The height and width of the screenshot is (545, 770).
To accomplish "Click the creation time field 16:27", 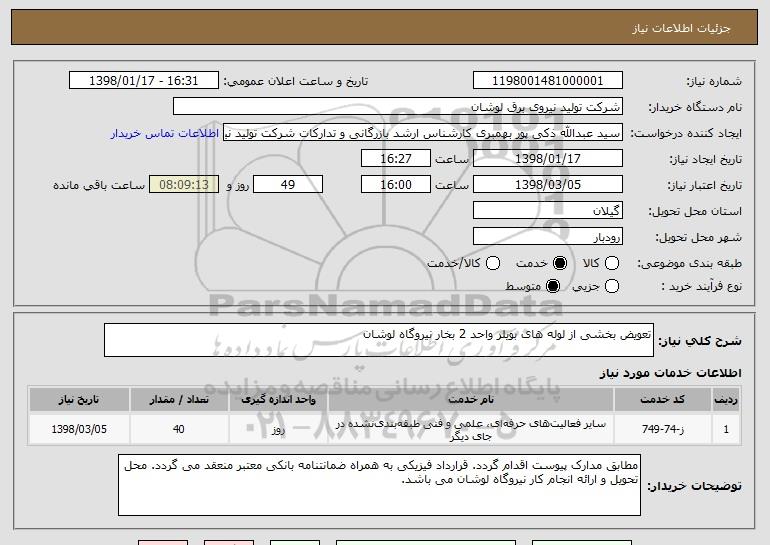I will tap(396, 159).
